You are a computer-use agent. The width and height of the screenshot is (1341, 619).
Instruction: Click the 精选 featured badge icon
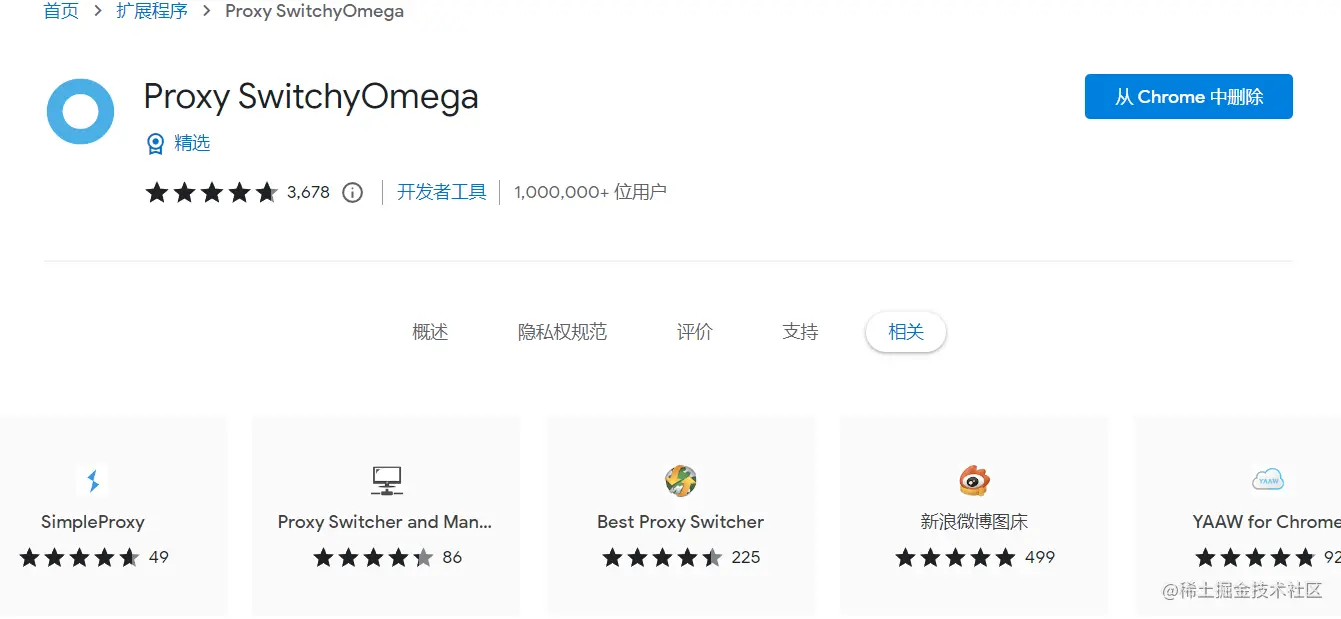[x=156, y=143]
